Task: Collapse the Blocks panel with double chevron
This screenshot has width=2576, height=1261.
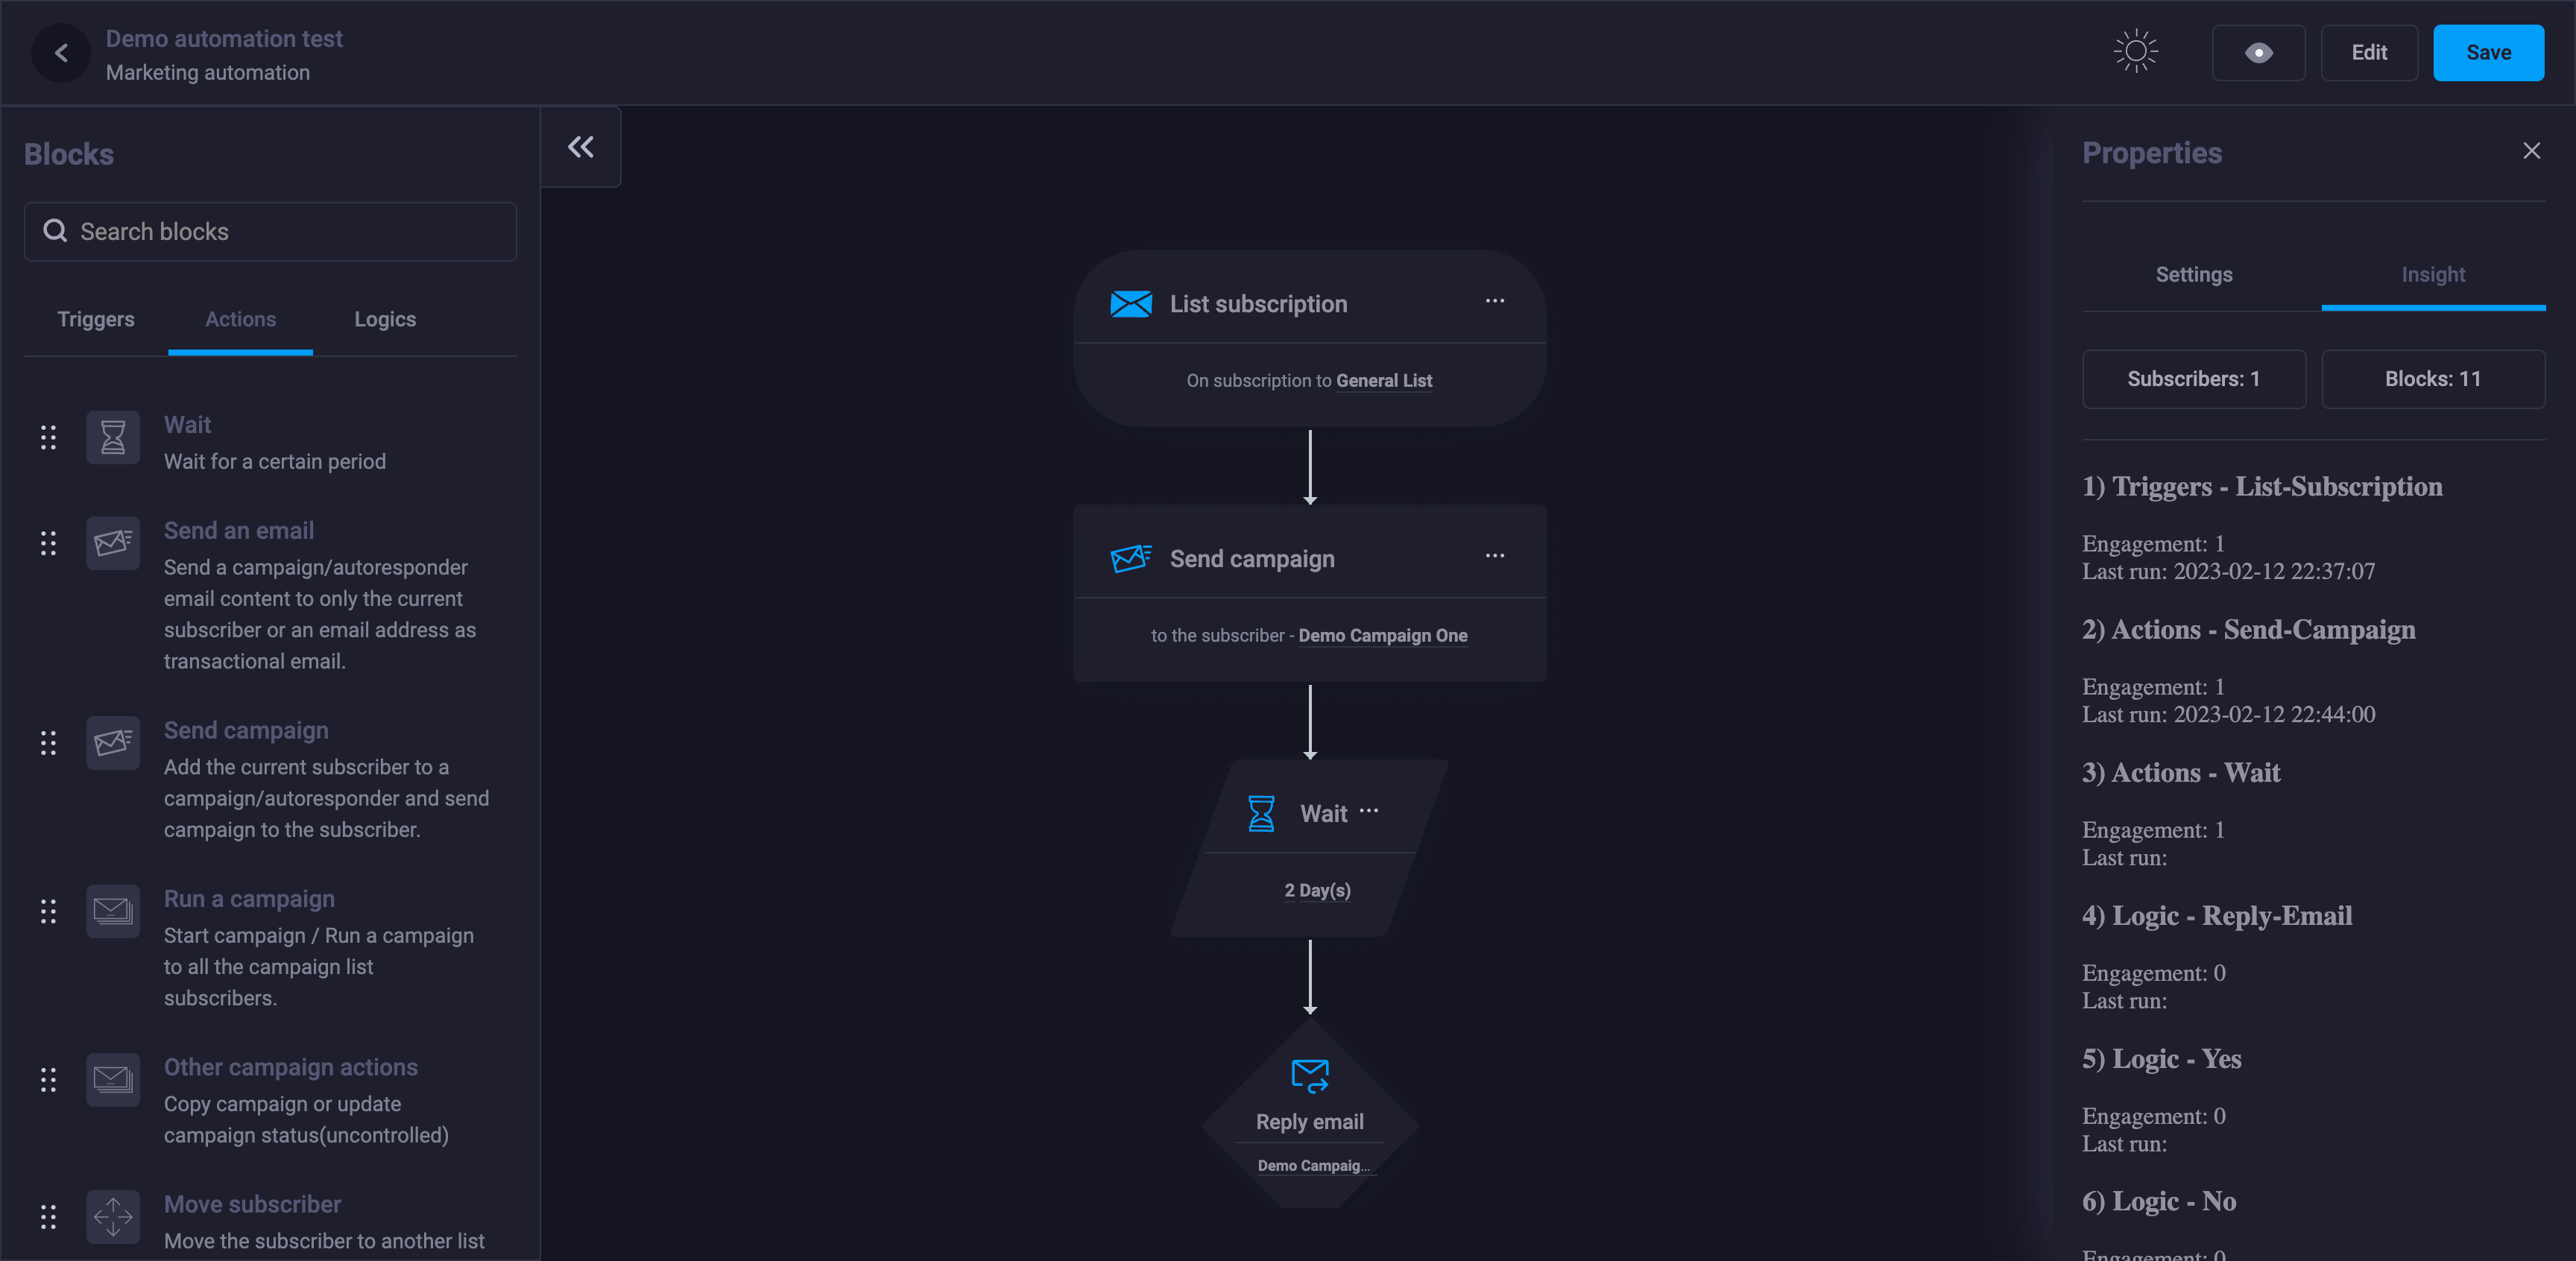Action: [580, 147]
